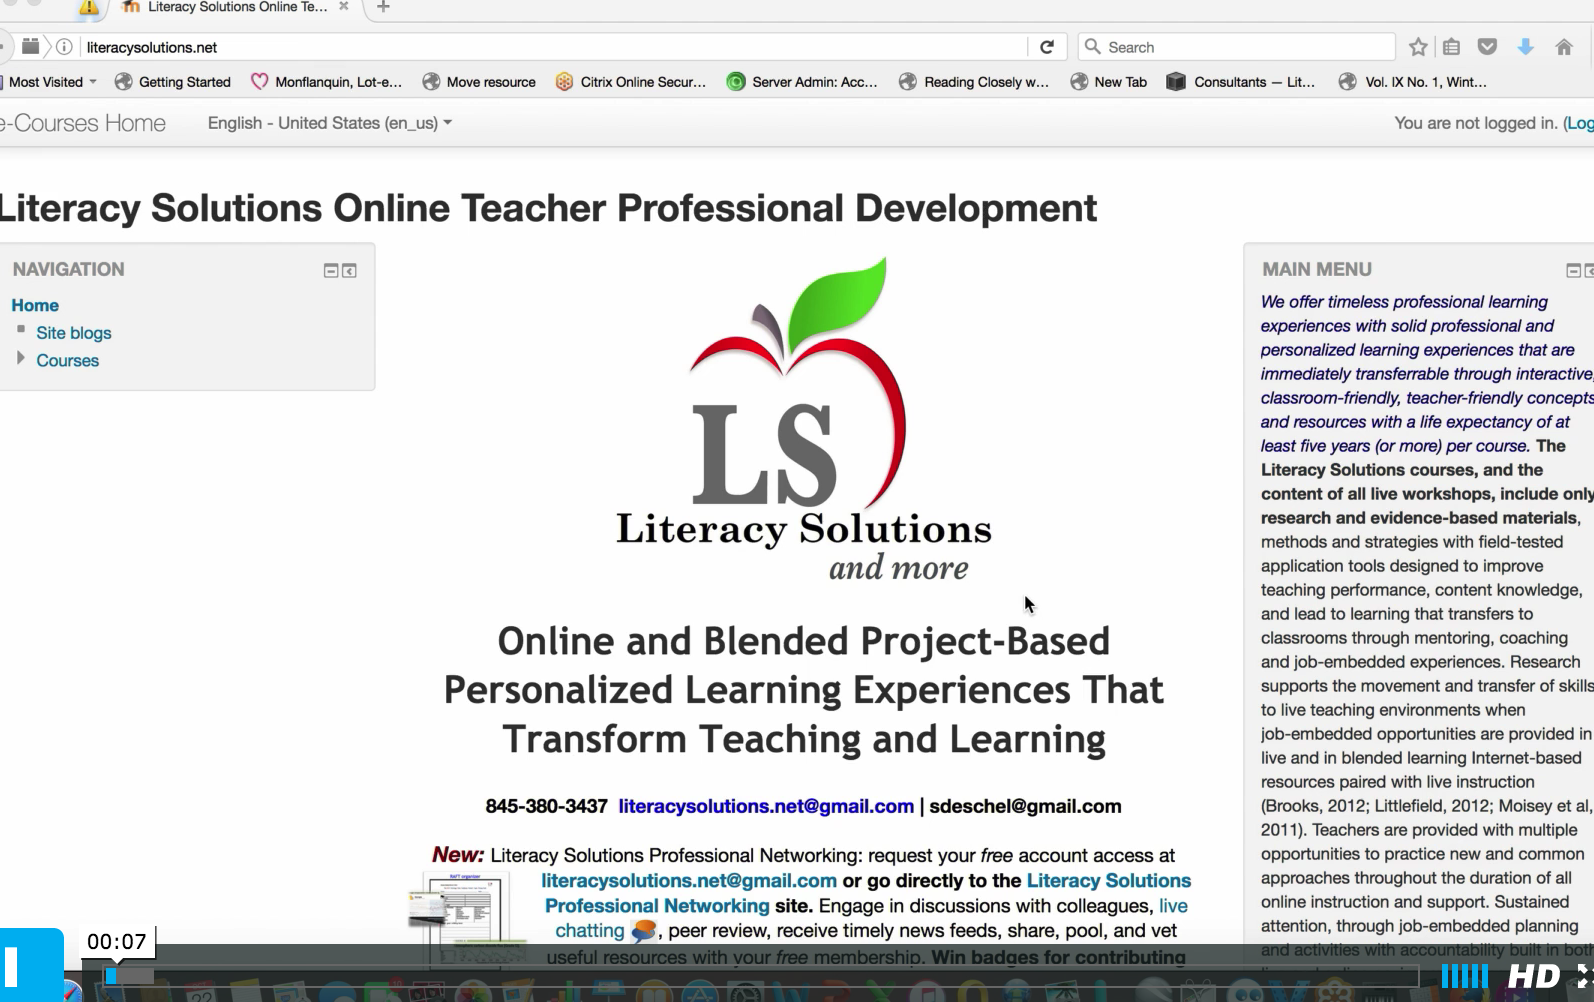Click the Literacy Solutions apple logo
This screenshot has width=1594, height=1002.
[x=803, y=420]
